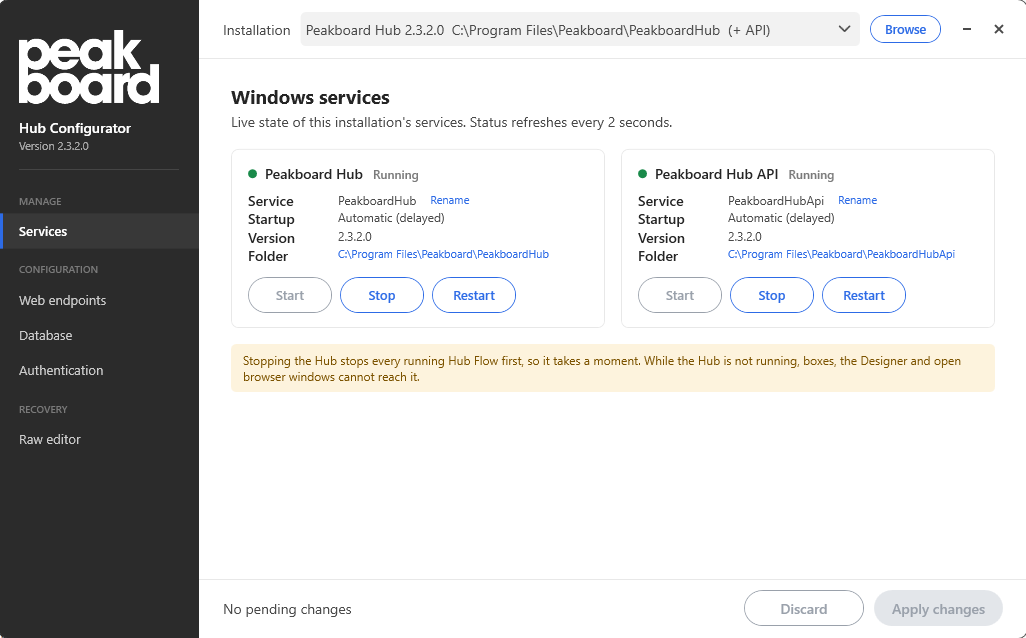This screenshot has width=1026, height=638.
Task: Go to Web endpoints section
Action: [99, 300]
